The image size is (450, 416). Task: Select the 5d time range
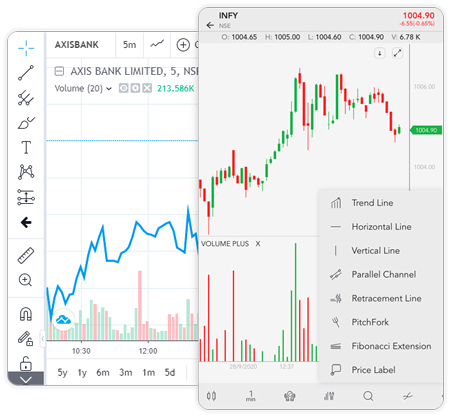click(170, 372)
